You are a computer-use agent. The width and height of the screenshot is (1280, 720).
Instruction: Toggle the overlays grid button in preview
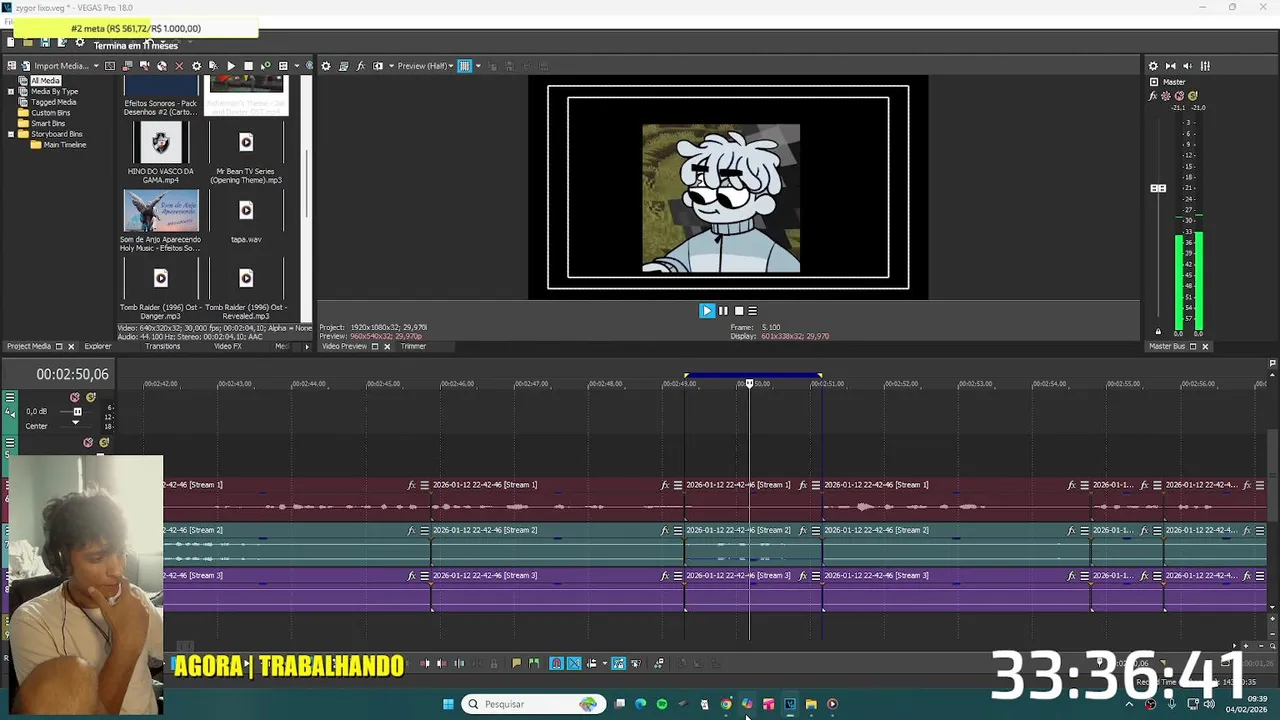464,66
